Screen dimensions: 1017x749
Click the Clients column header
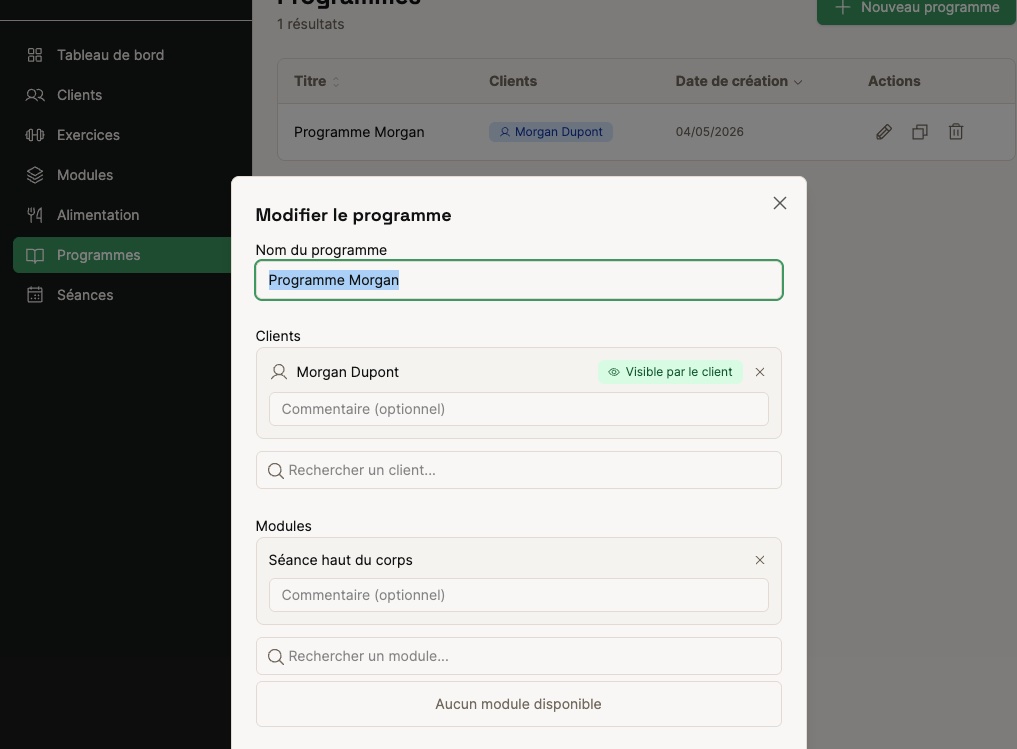click(512, 81)
